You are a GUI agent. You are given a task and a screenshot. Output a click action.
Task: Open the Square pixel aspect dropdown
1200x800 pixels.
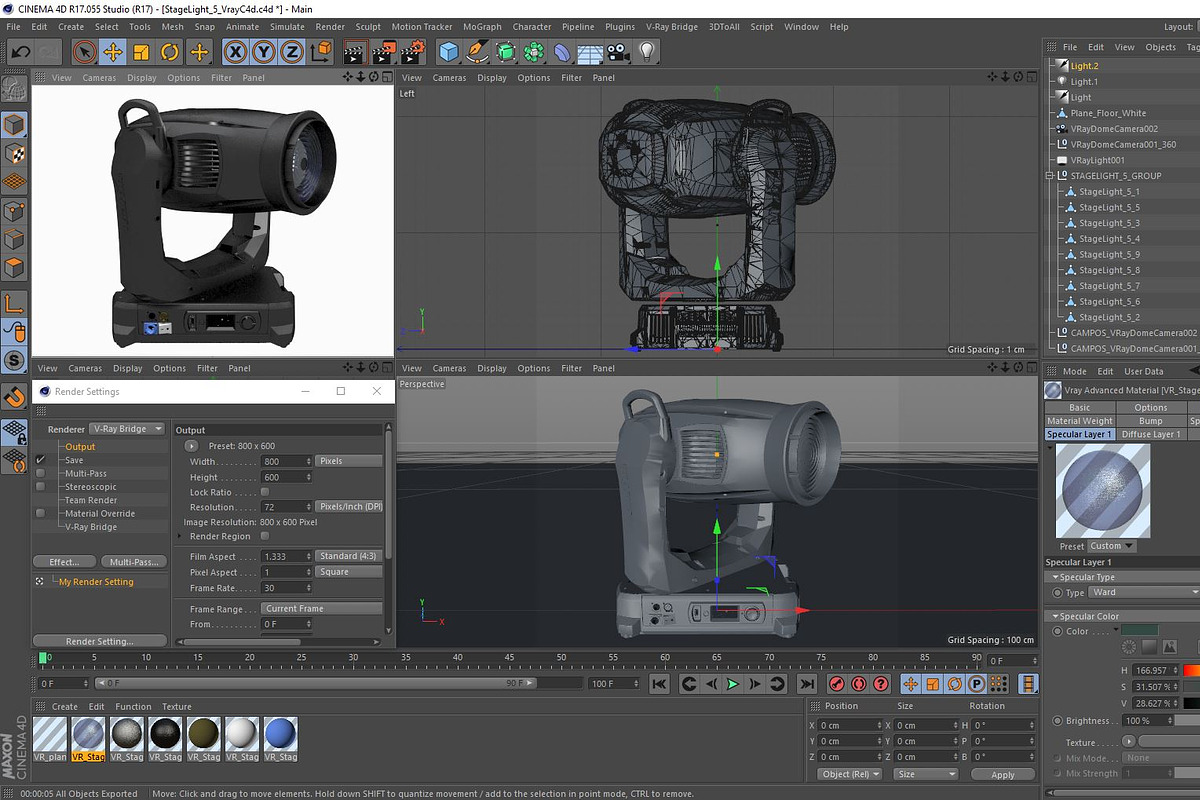[349, 572]
